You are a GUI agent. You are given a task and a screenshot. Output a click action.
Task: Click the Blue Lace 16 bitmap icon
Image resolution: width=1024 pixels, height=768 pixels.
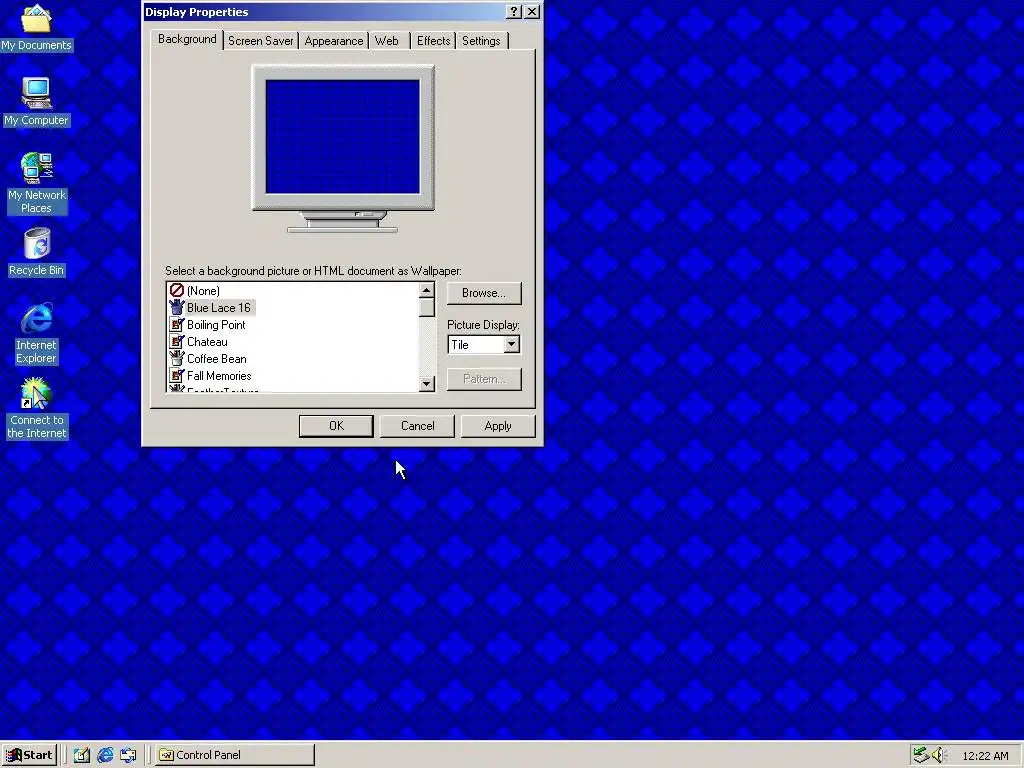[176, 308]
